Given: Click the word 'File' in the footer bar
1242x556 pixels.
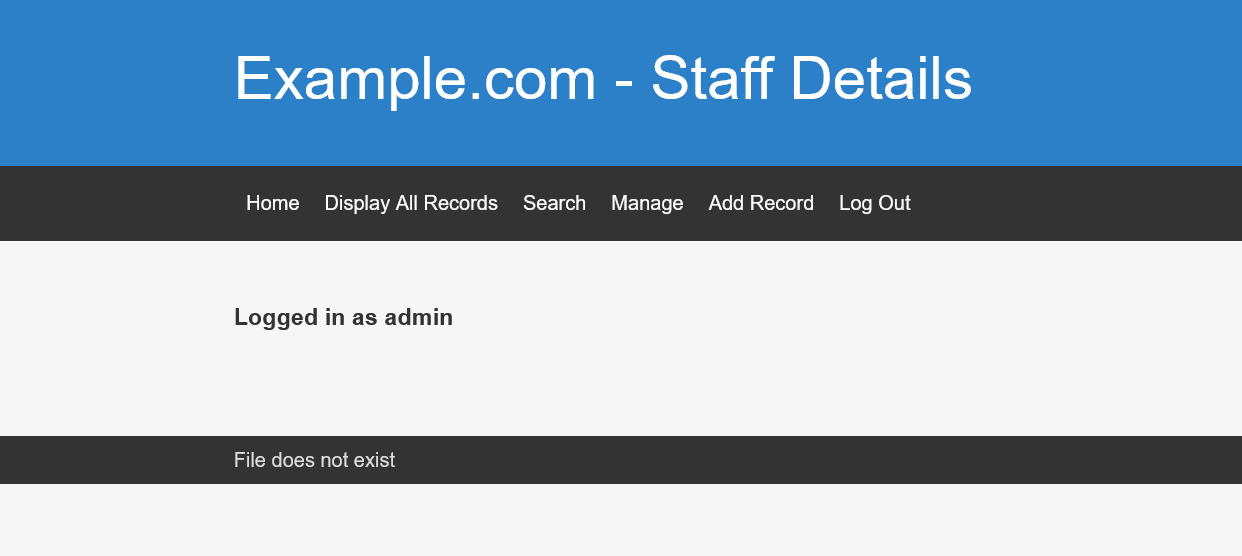Looking at the screenshot, I should pyautogui.click(x=249, y=460).
